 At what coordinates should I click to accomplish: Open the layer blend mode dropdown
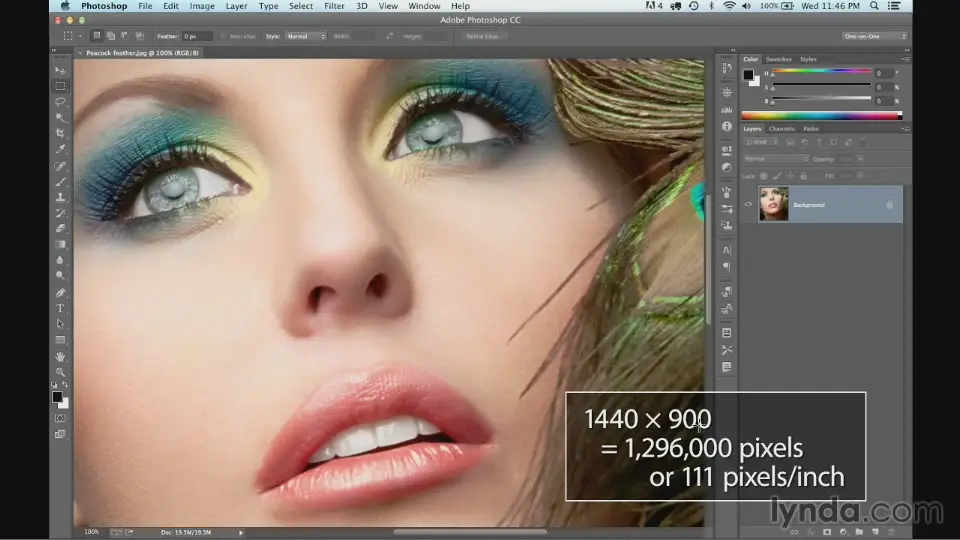(775, 158)
